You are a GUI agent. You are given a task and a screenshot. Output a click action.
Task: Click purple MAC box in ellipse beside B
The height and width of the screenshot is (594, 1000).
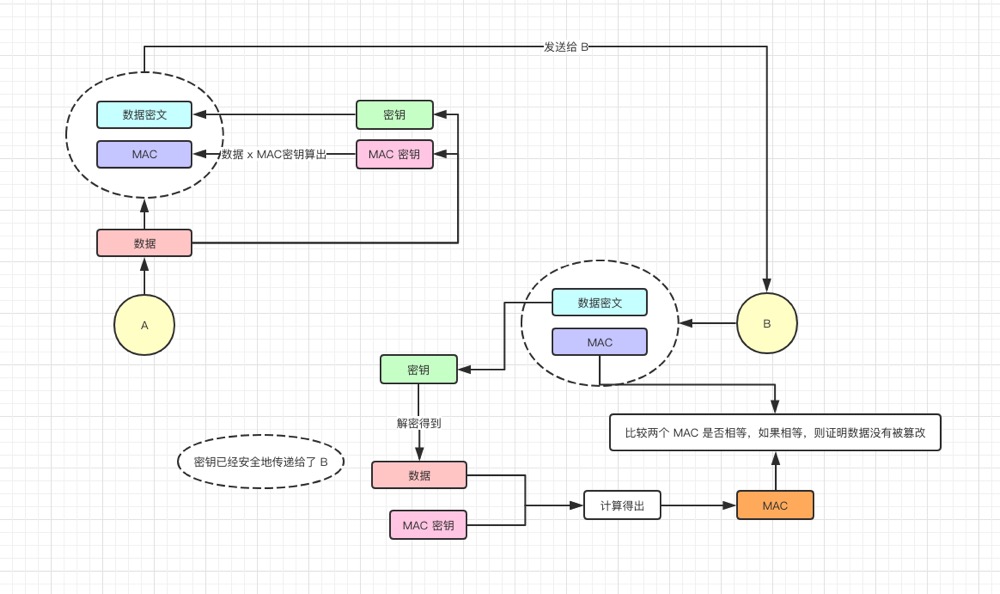(x=599, y=342)
